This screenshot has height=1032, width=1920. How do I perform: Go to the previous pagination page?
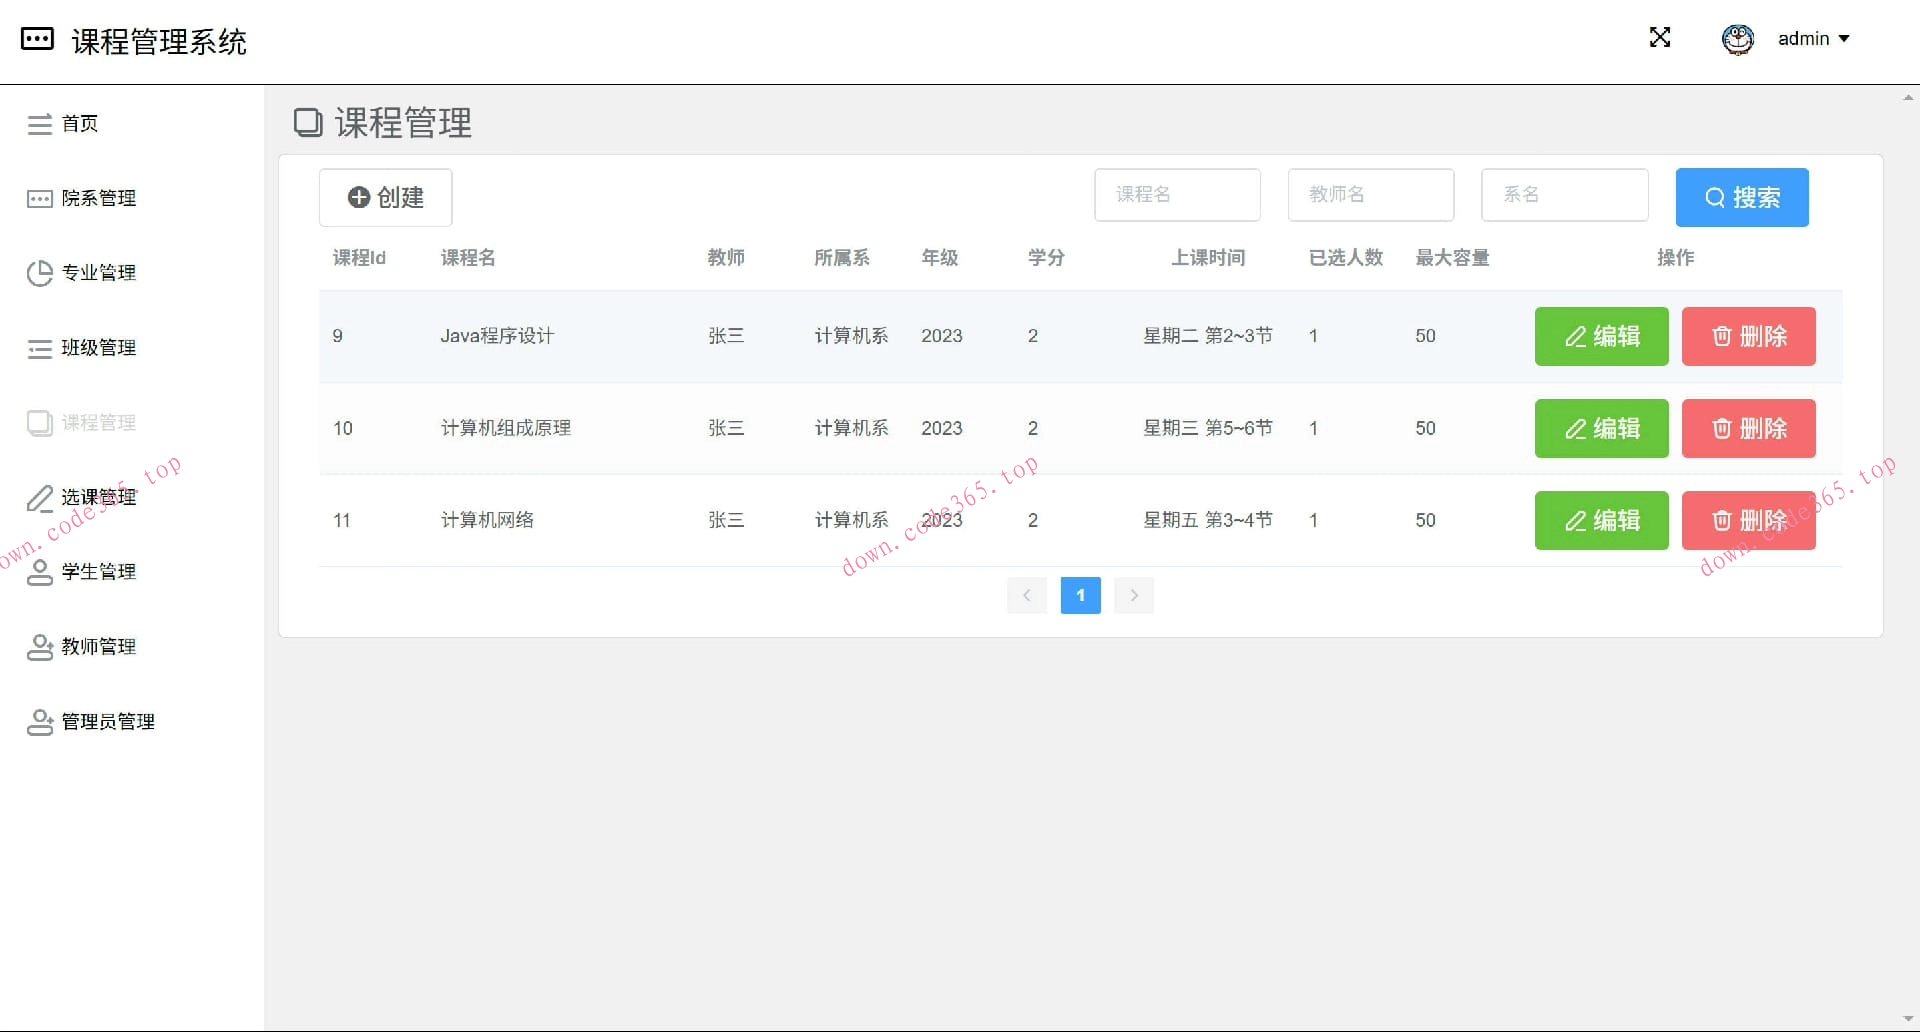pos(1027,595)
